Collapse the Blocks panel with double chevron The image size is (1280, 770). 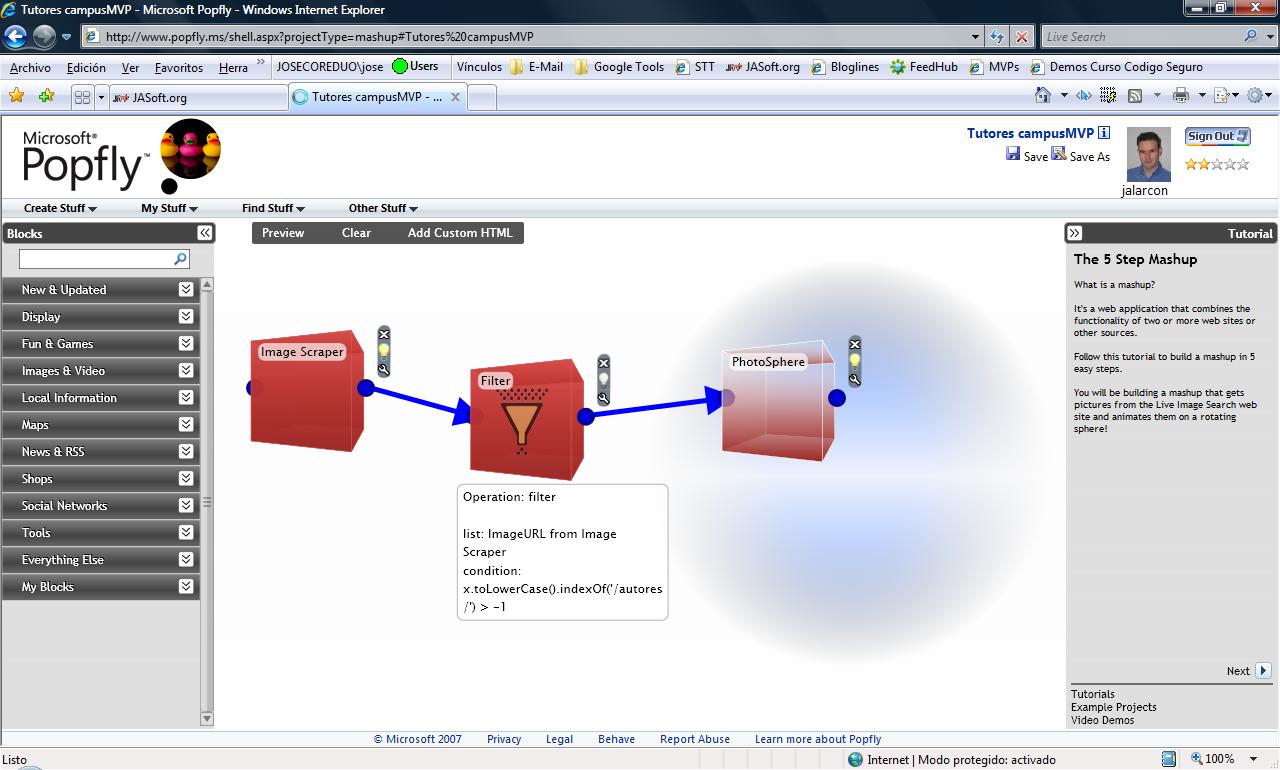tap(205, 233)
